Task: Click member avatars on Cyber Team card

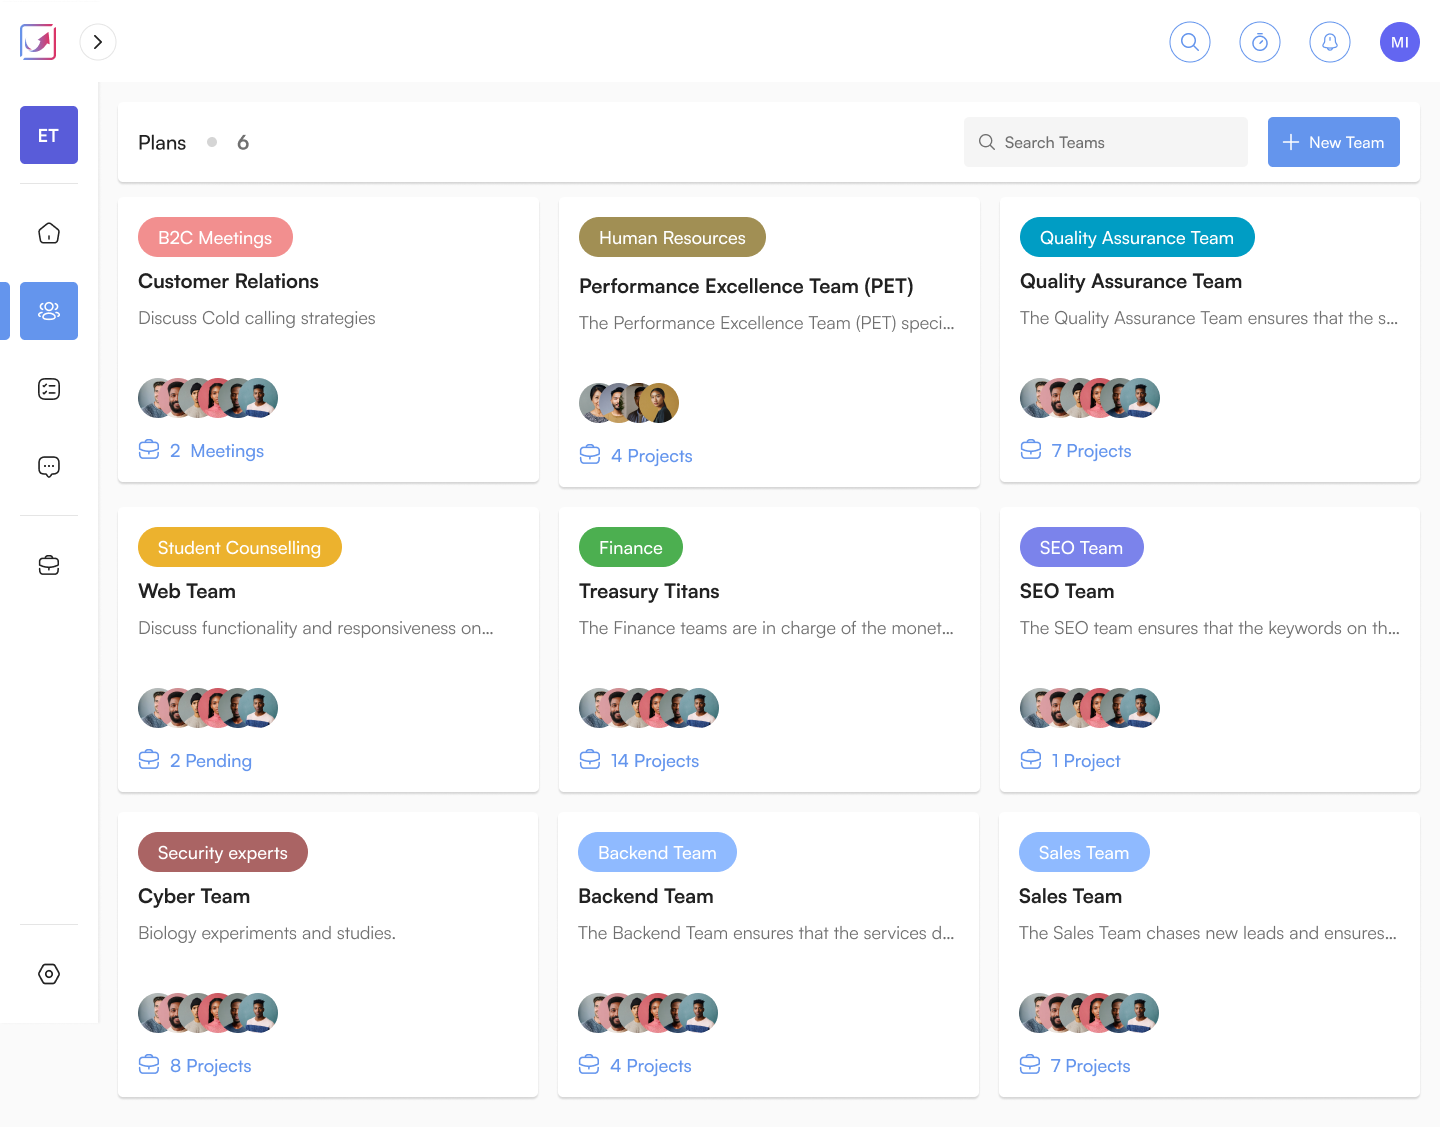Action: click(208, 1013)
